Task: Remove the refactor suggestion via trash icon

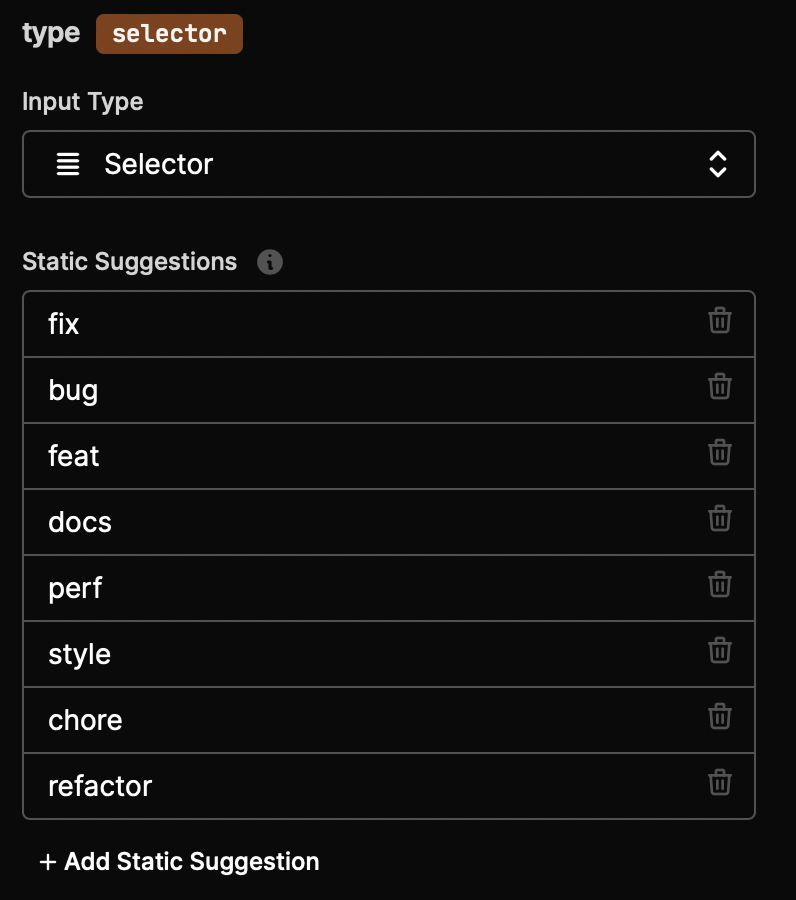Action: (719, 782)
